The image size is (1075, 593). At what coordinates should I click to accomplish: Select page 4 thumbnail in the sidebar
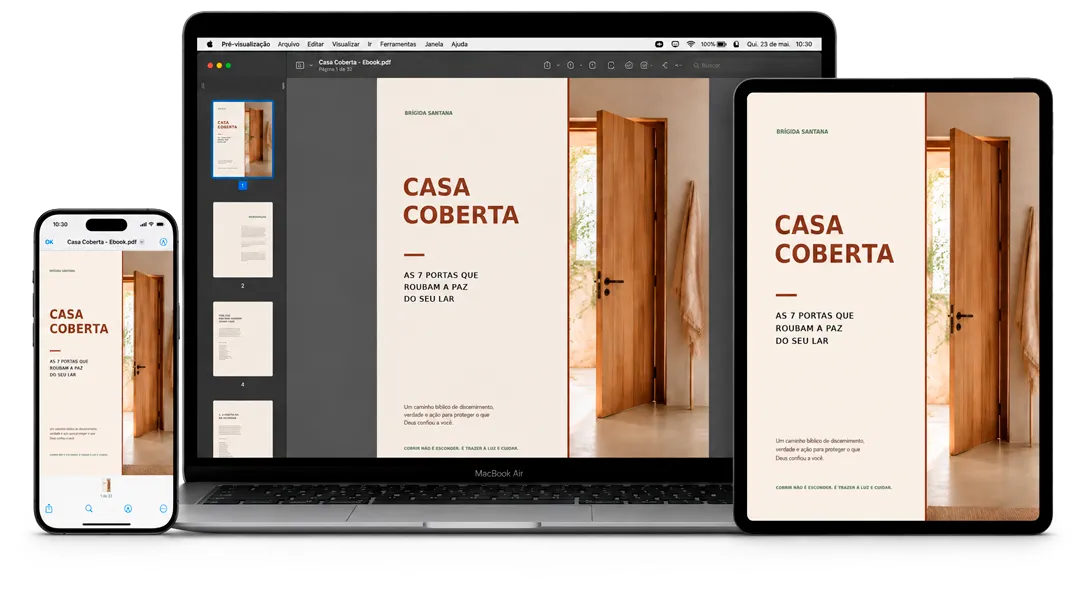tap(243, 339)
